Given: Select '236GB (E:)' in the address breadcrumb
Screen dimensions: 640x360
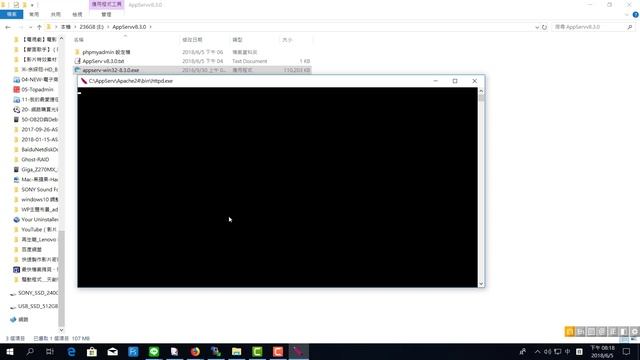Looking at the screenshot, I should (x=92, y=27).
